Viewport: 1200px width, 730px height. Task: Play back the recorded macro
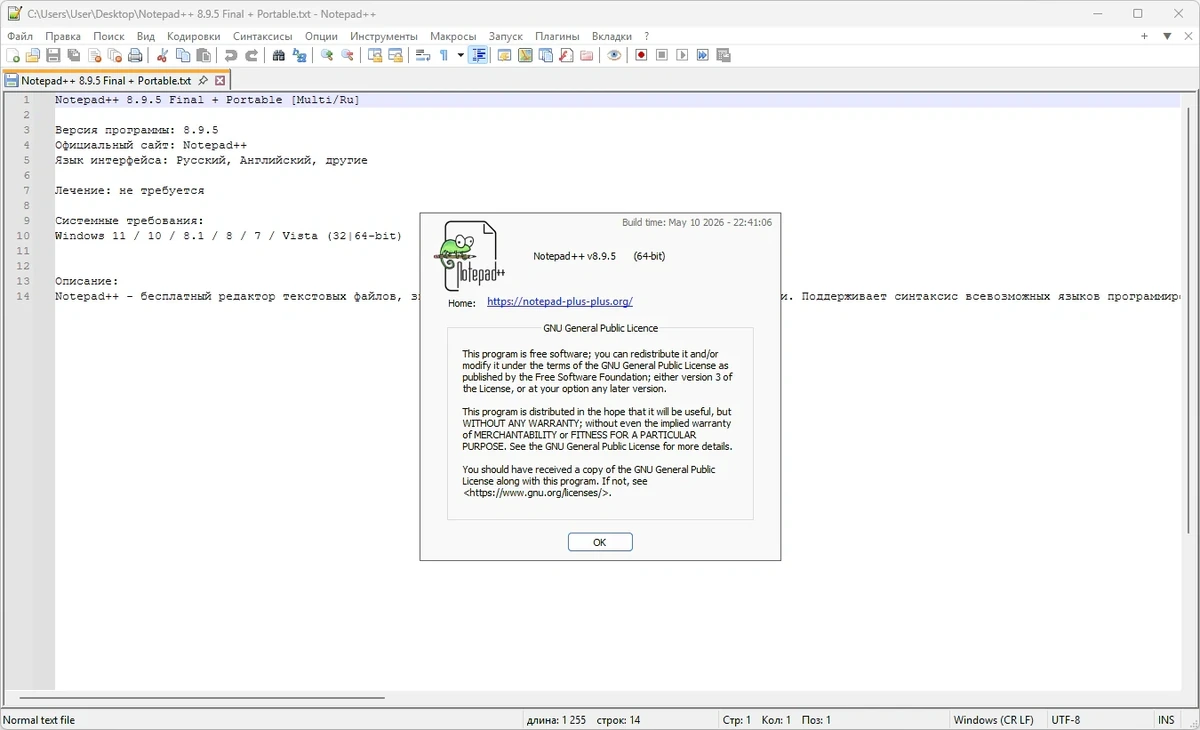pos(682,55)
